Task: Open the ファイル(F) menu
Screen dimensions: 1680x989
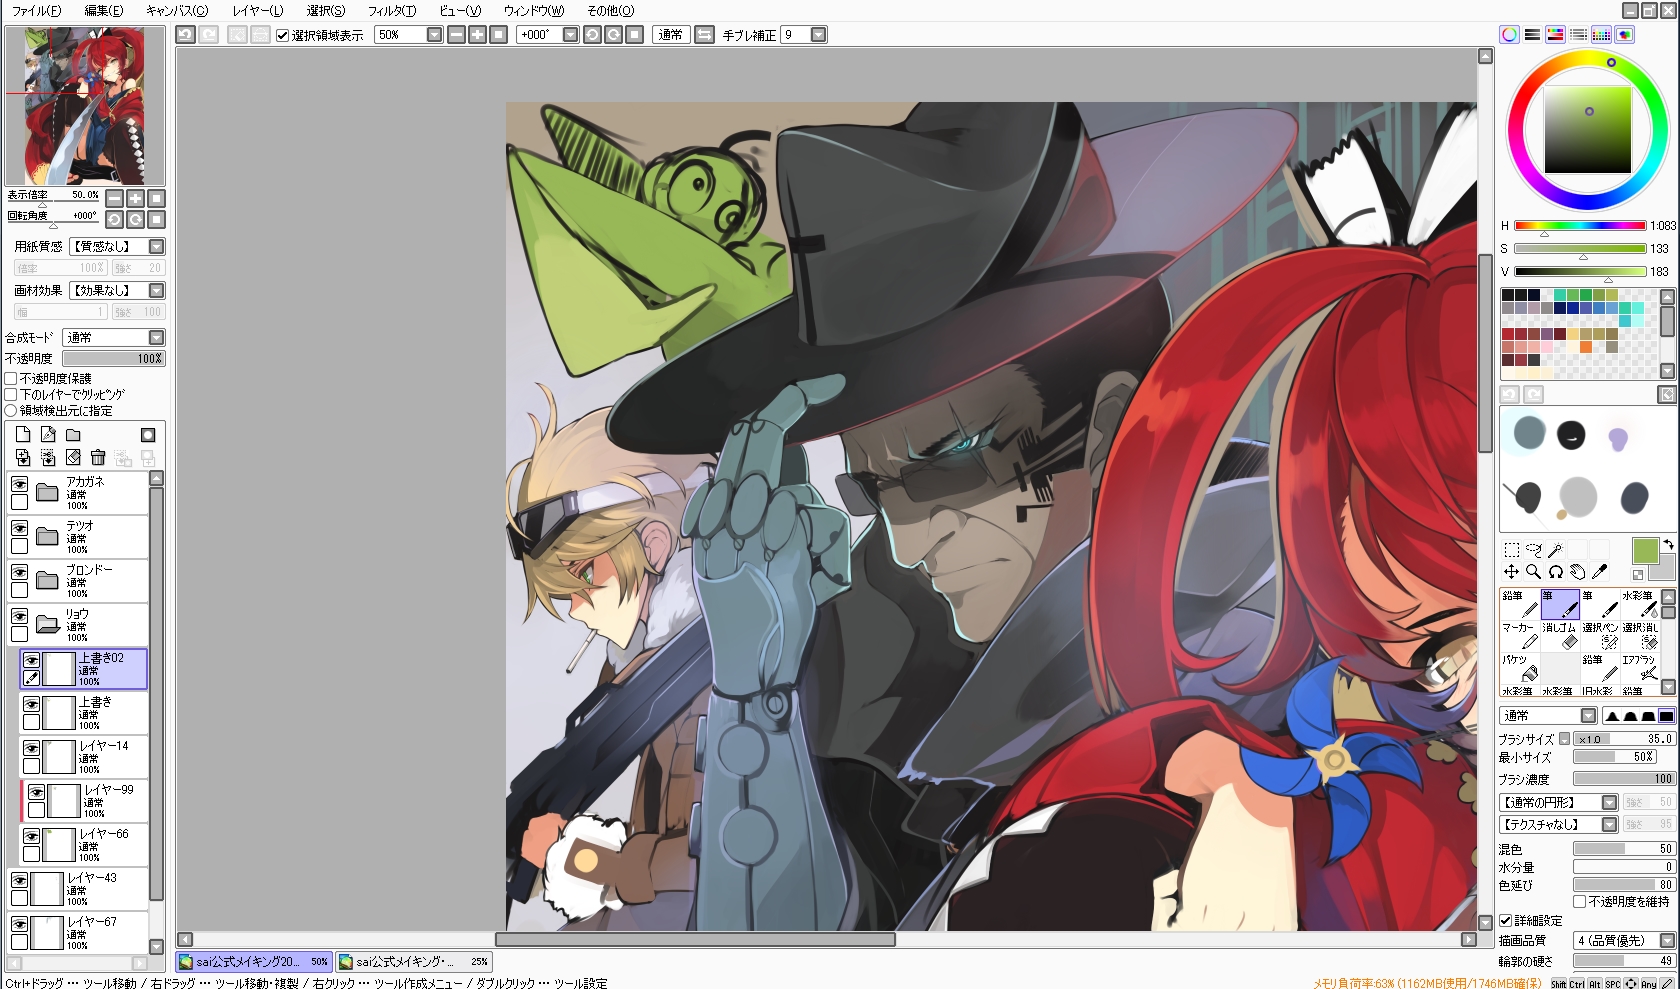Action: (x=36, y=11)
